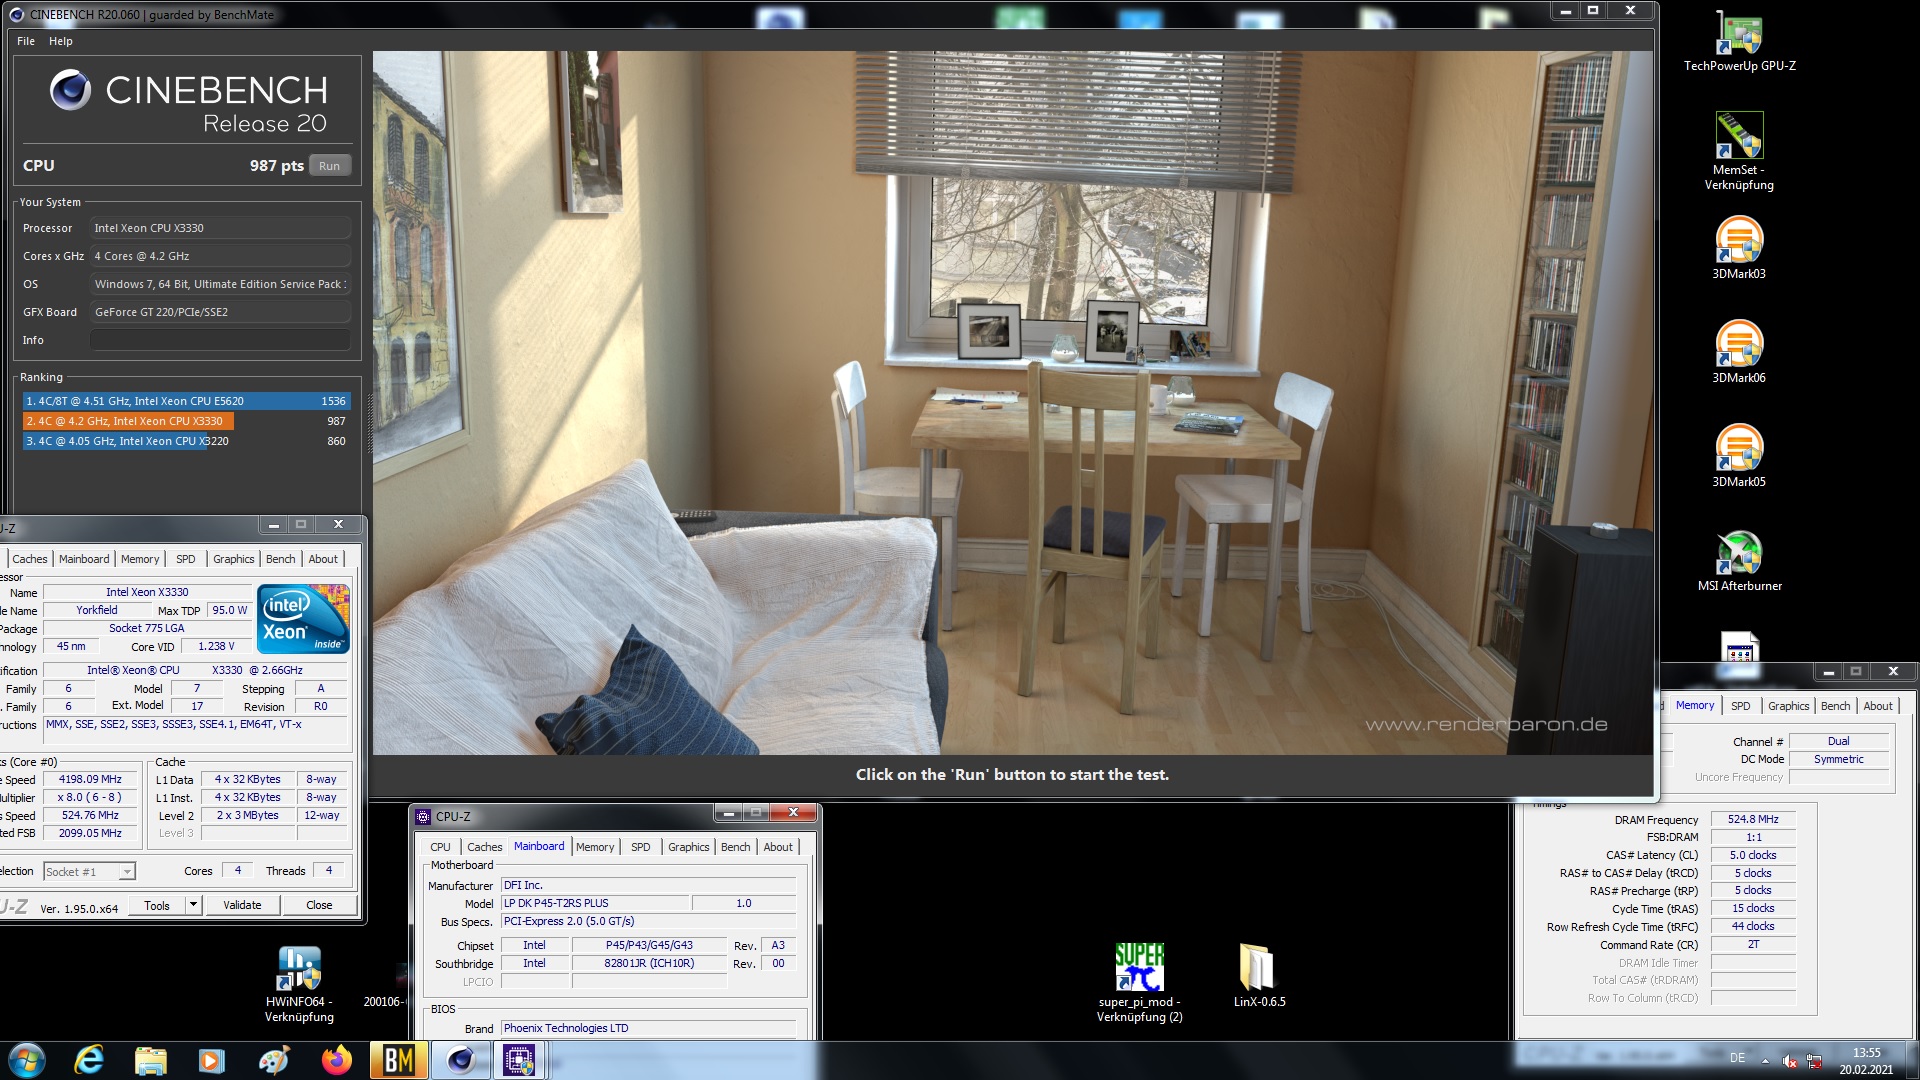Open Caches tab in left CPU-Z window
The width and height of the screenshot is (1920, 1080).
coord(29,559)
